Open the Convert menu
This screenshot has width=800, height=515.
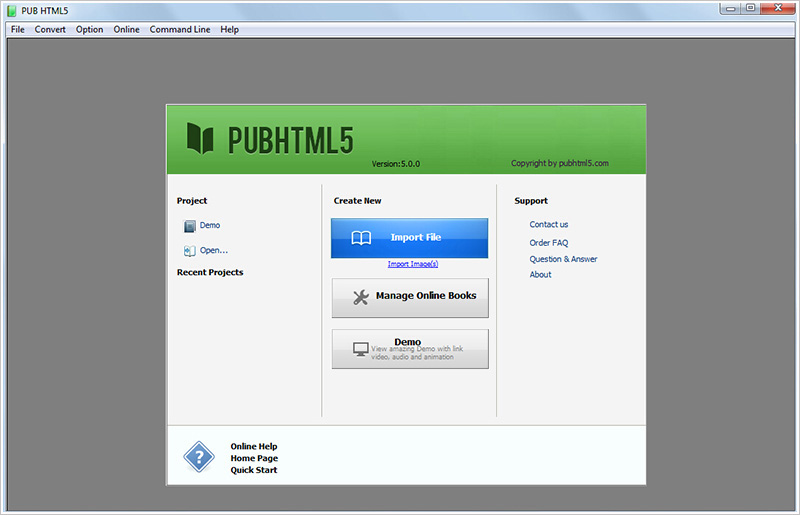50,30
